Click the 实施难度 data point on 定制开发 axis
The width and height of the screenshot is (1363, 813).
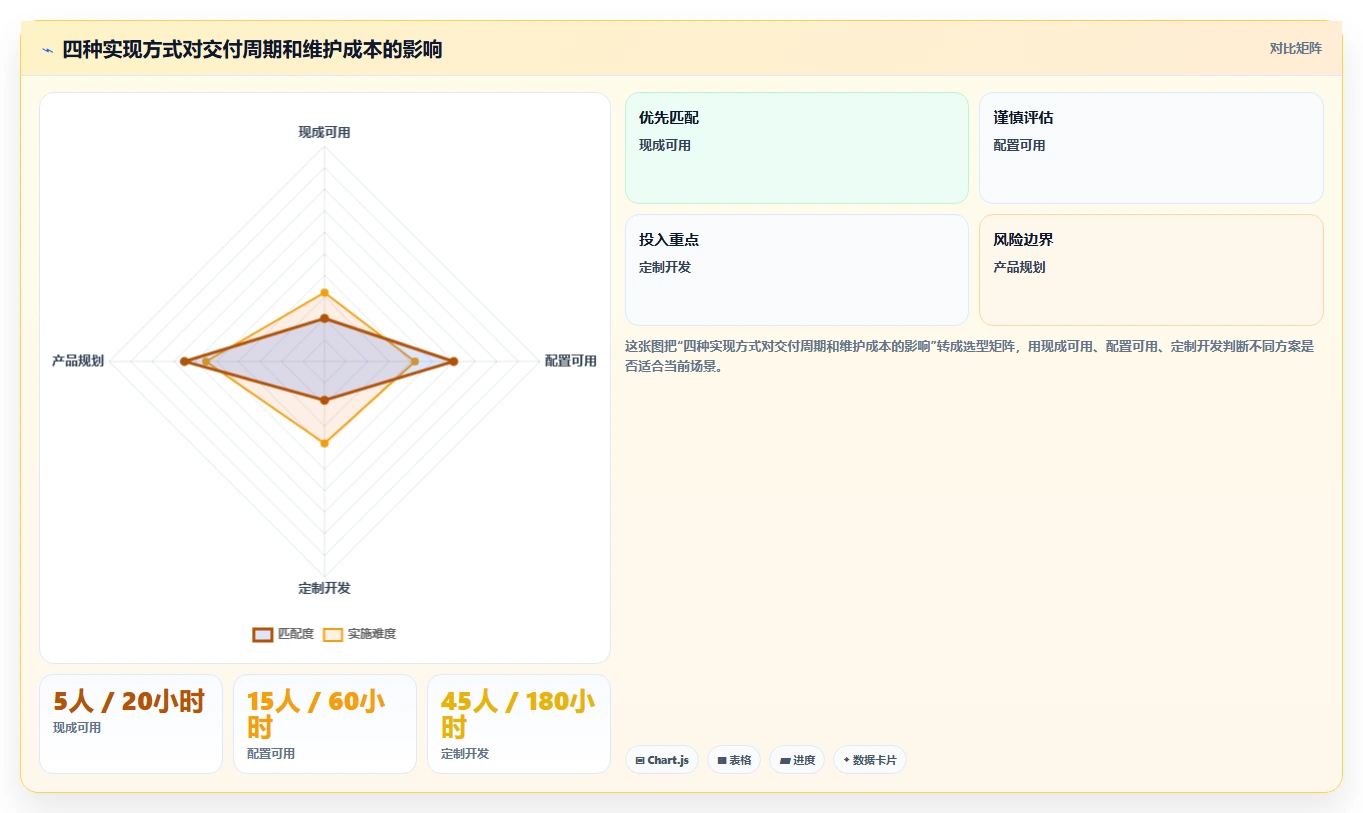(324, 443)
